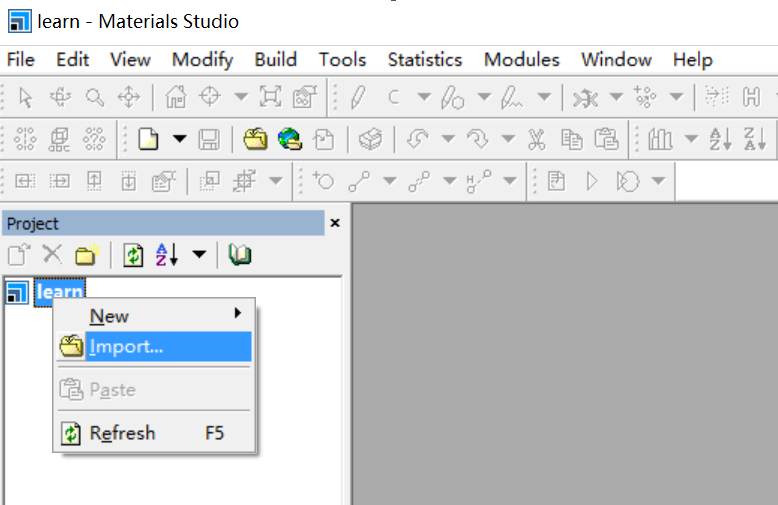Image resolution: width=778 pixels, height=505 pixels.
Task: Click the Project panel title bar
Action: pyautogui.click(x=163, y=223)
